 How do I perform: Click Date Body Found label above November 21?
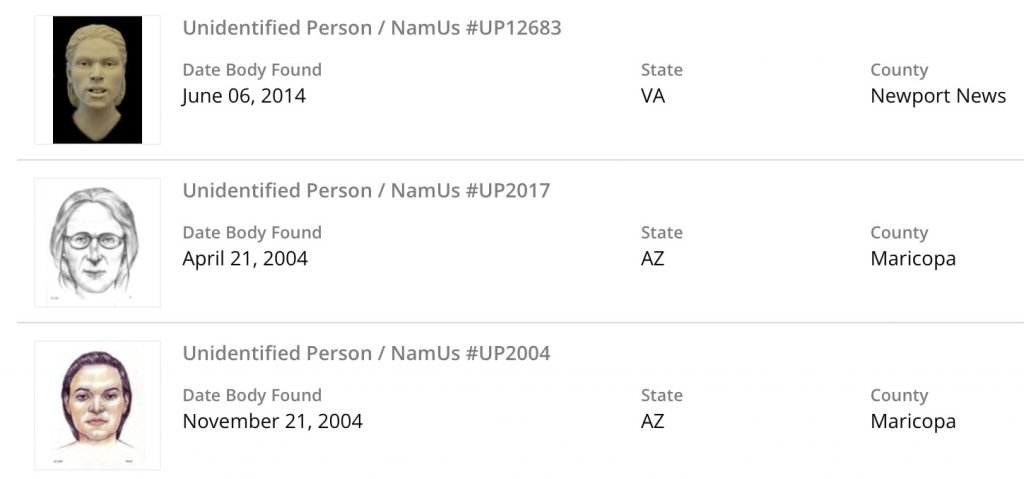pos(252,395)
